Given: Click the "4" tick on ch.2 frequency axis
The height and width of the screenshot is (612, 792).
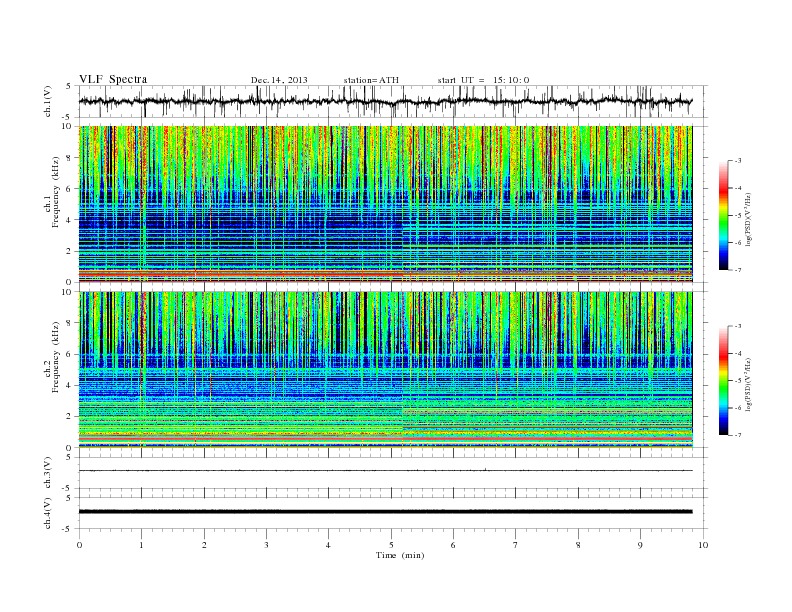Looking at the screenshot, I should point(70,385).
